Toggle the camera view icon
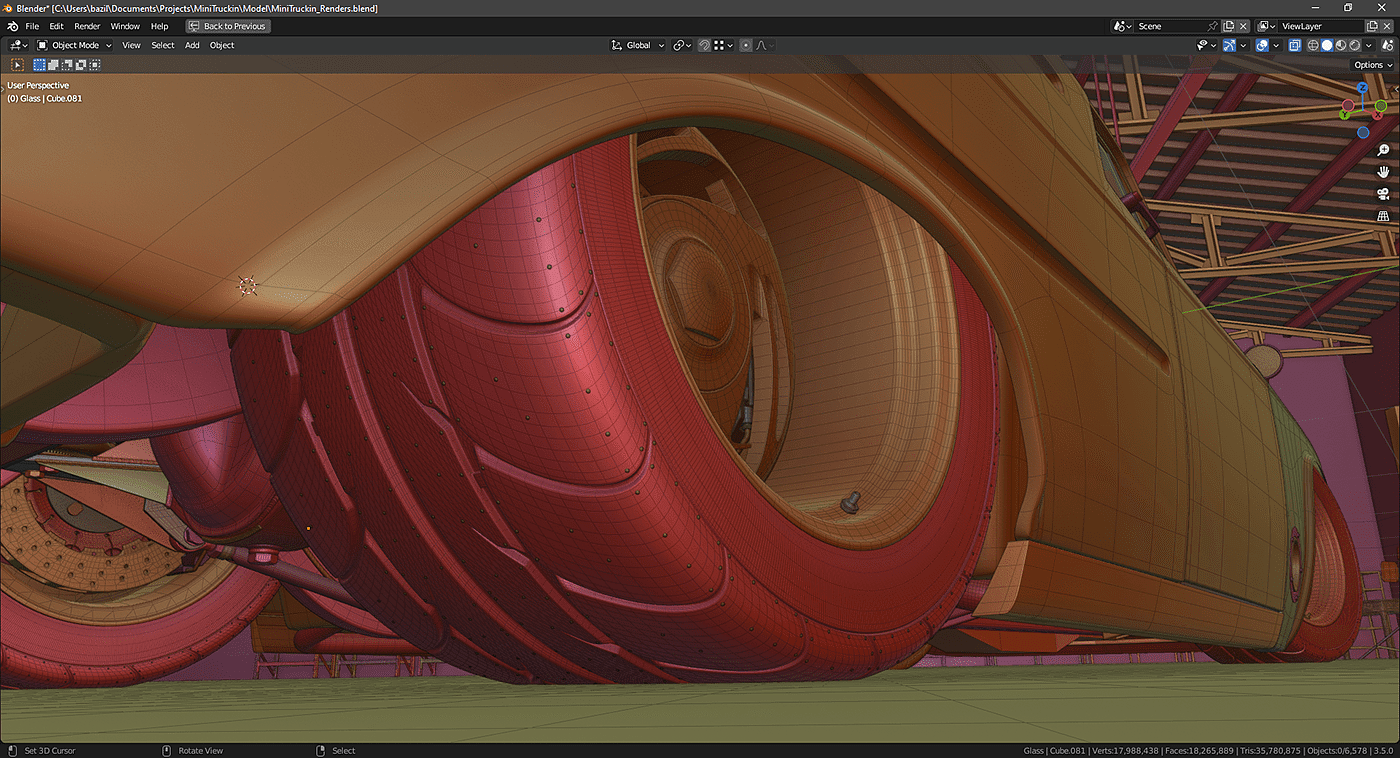This screenshot has width=1400, height=758. [x=1383, y=194]
